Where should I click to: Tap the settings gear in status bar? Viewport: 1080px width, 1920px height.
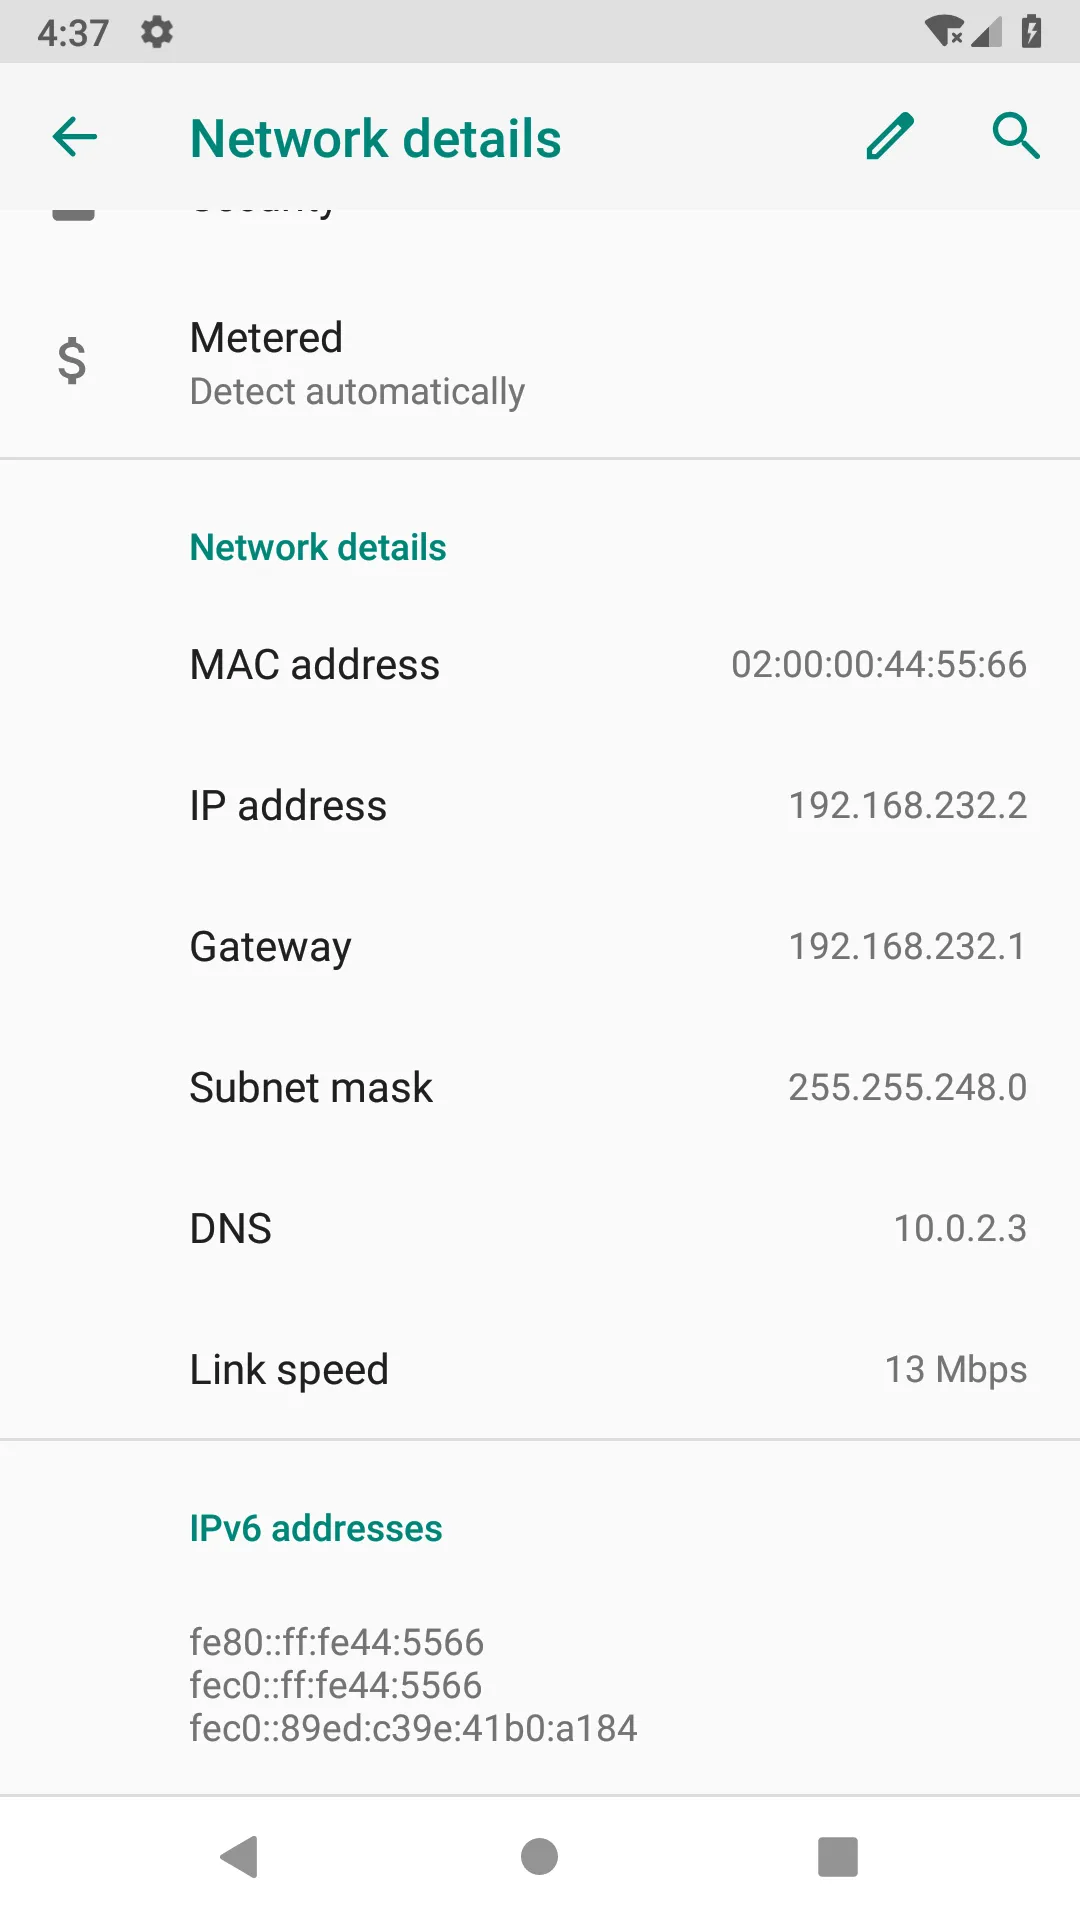coord(157,32)
